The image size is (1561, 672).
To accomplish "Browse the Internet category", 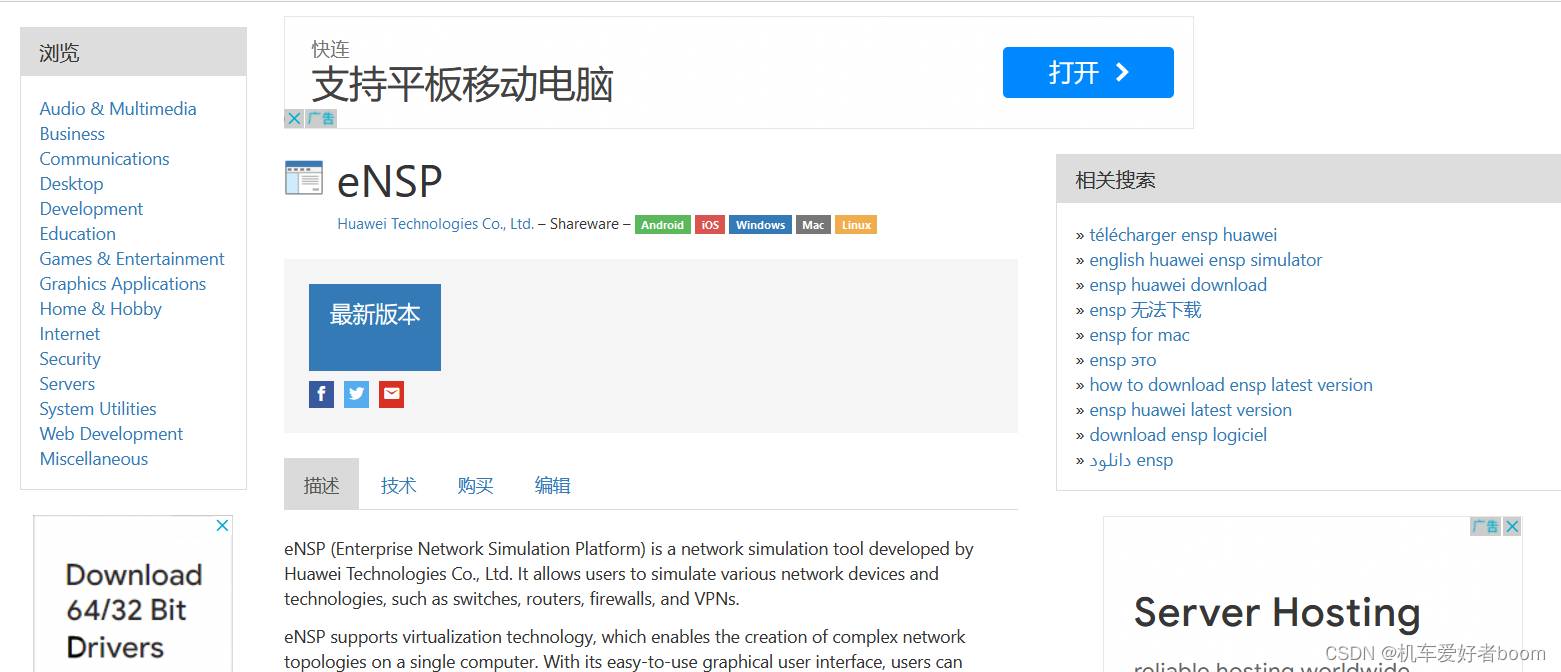I will pos(70,334).
